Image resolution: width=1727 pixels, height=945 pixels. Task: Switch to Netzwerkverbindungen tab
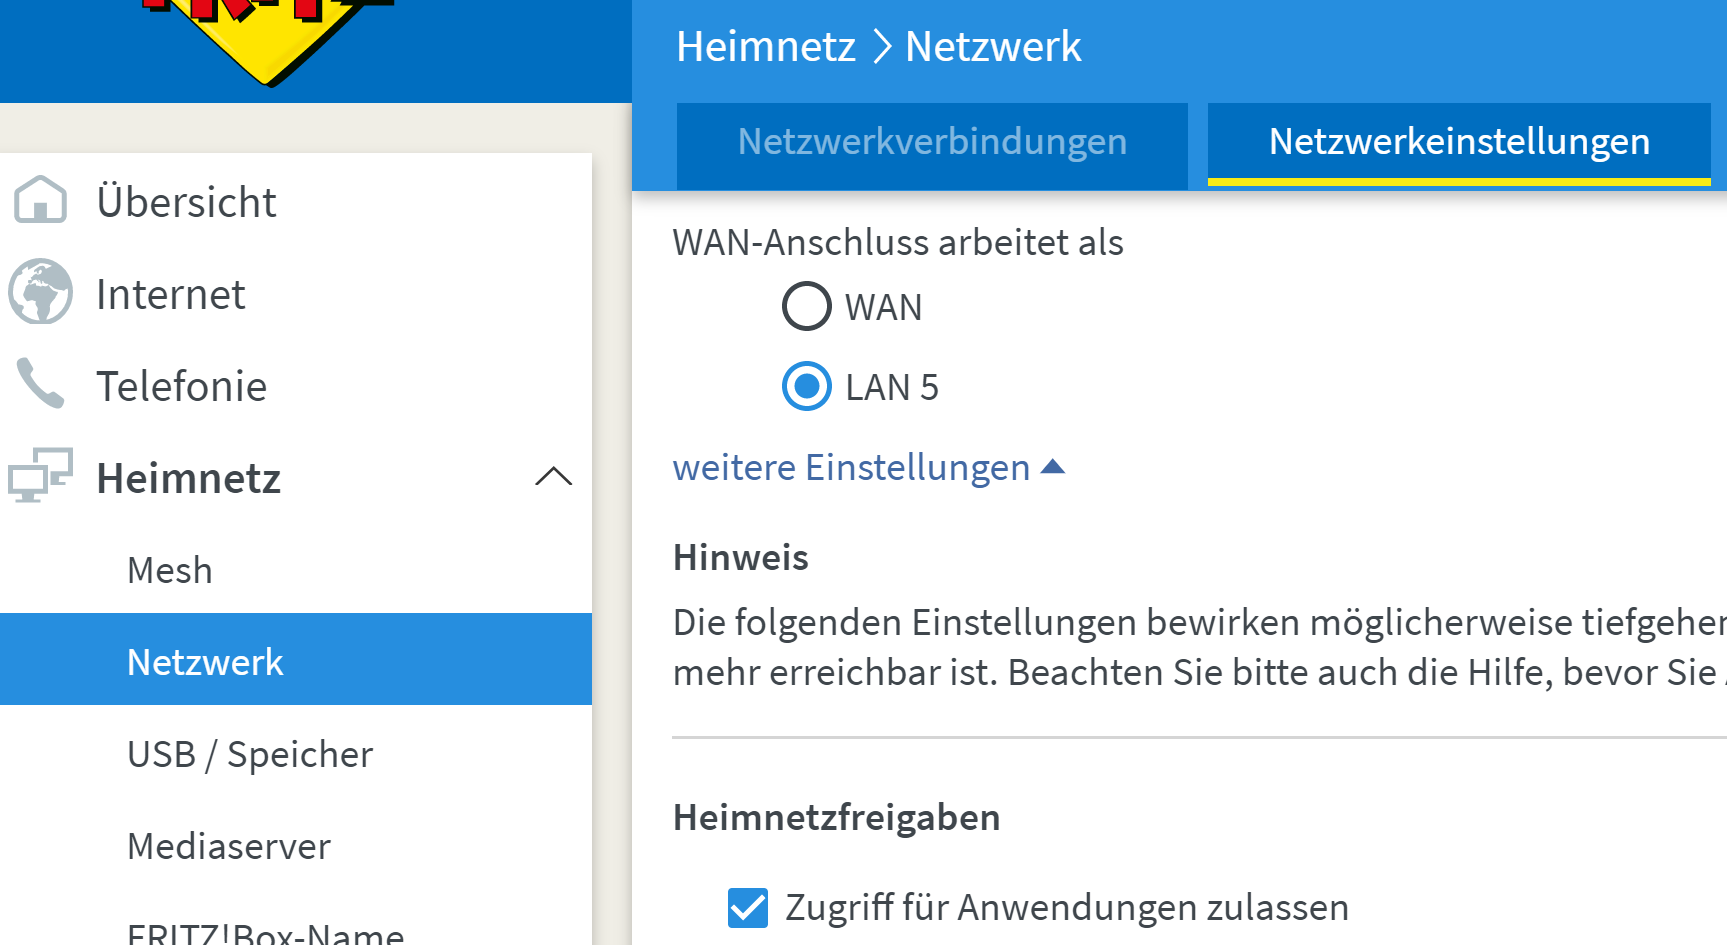[932, 142]
